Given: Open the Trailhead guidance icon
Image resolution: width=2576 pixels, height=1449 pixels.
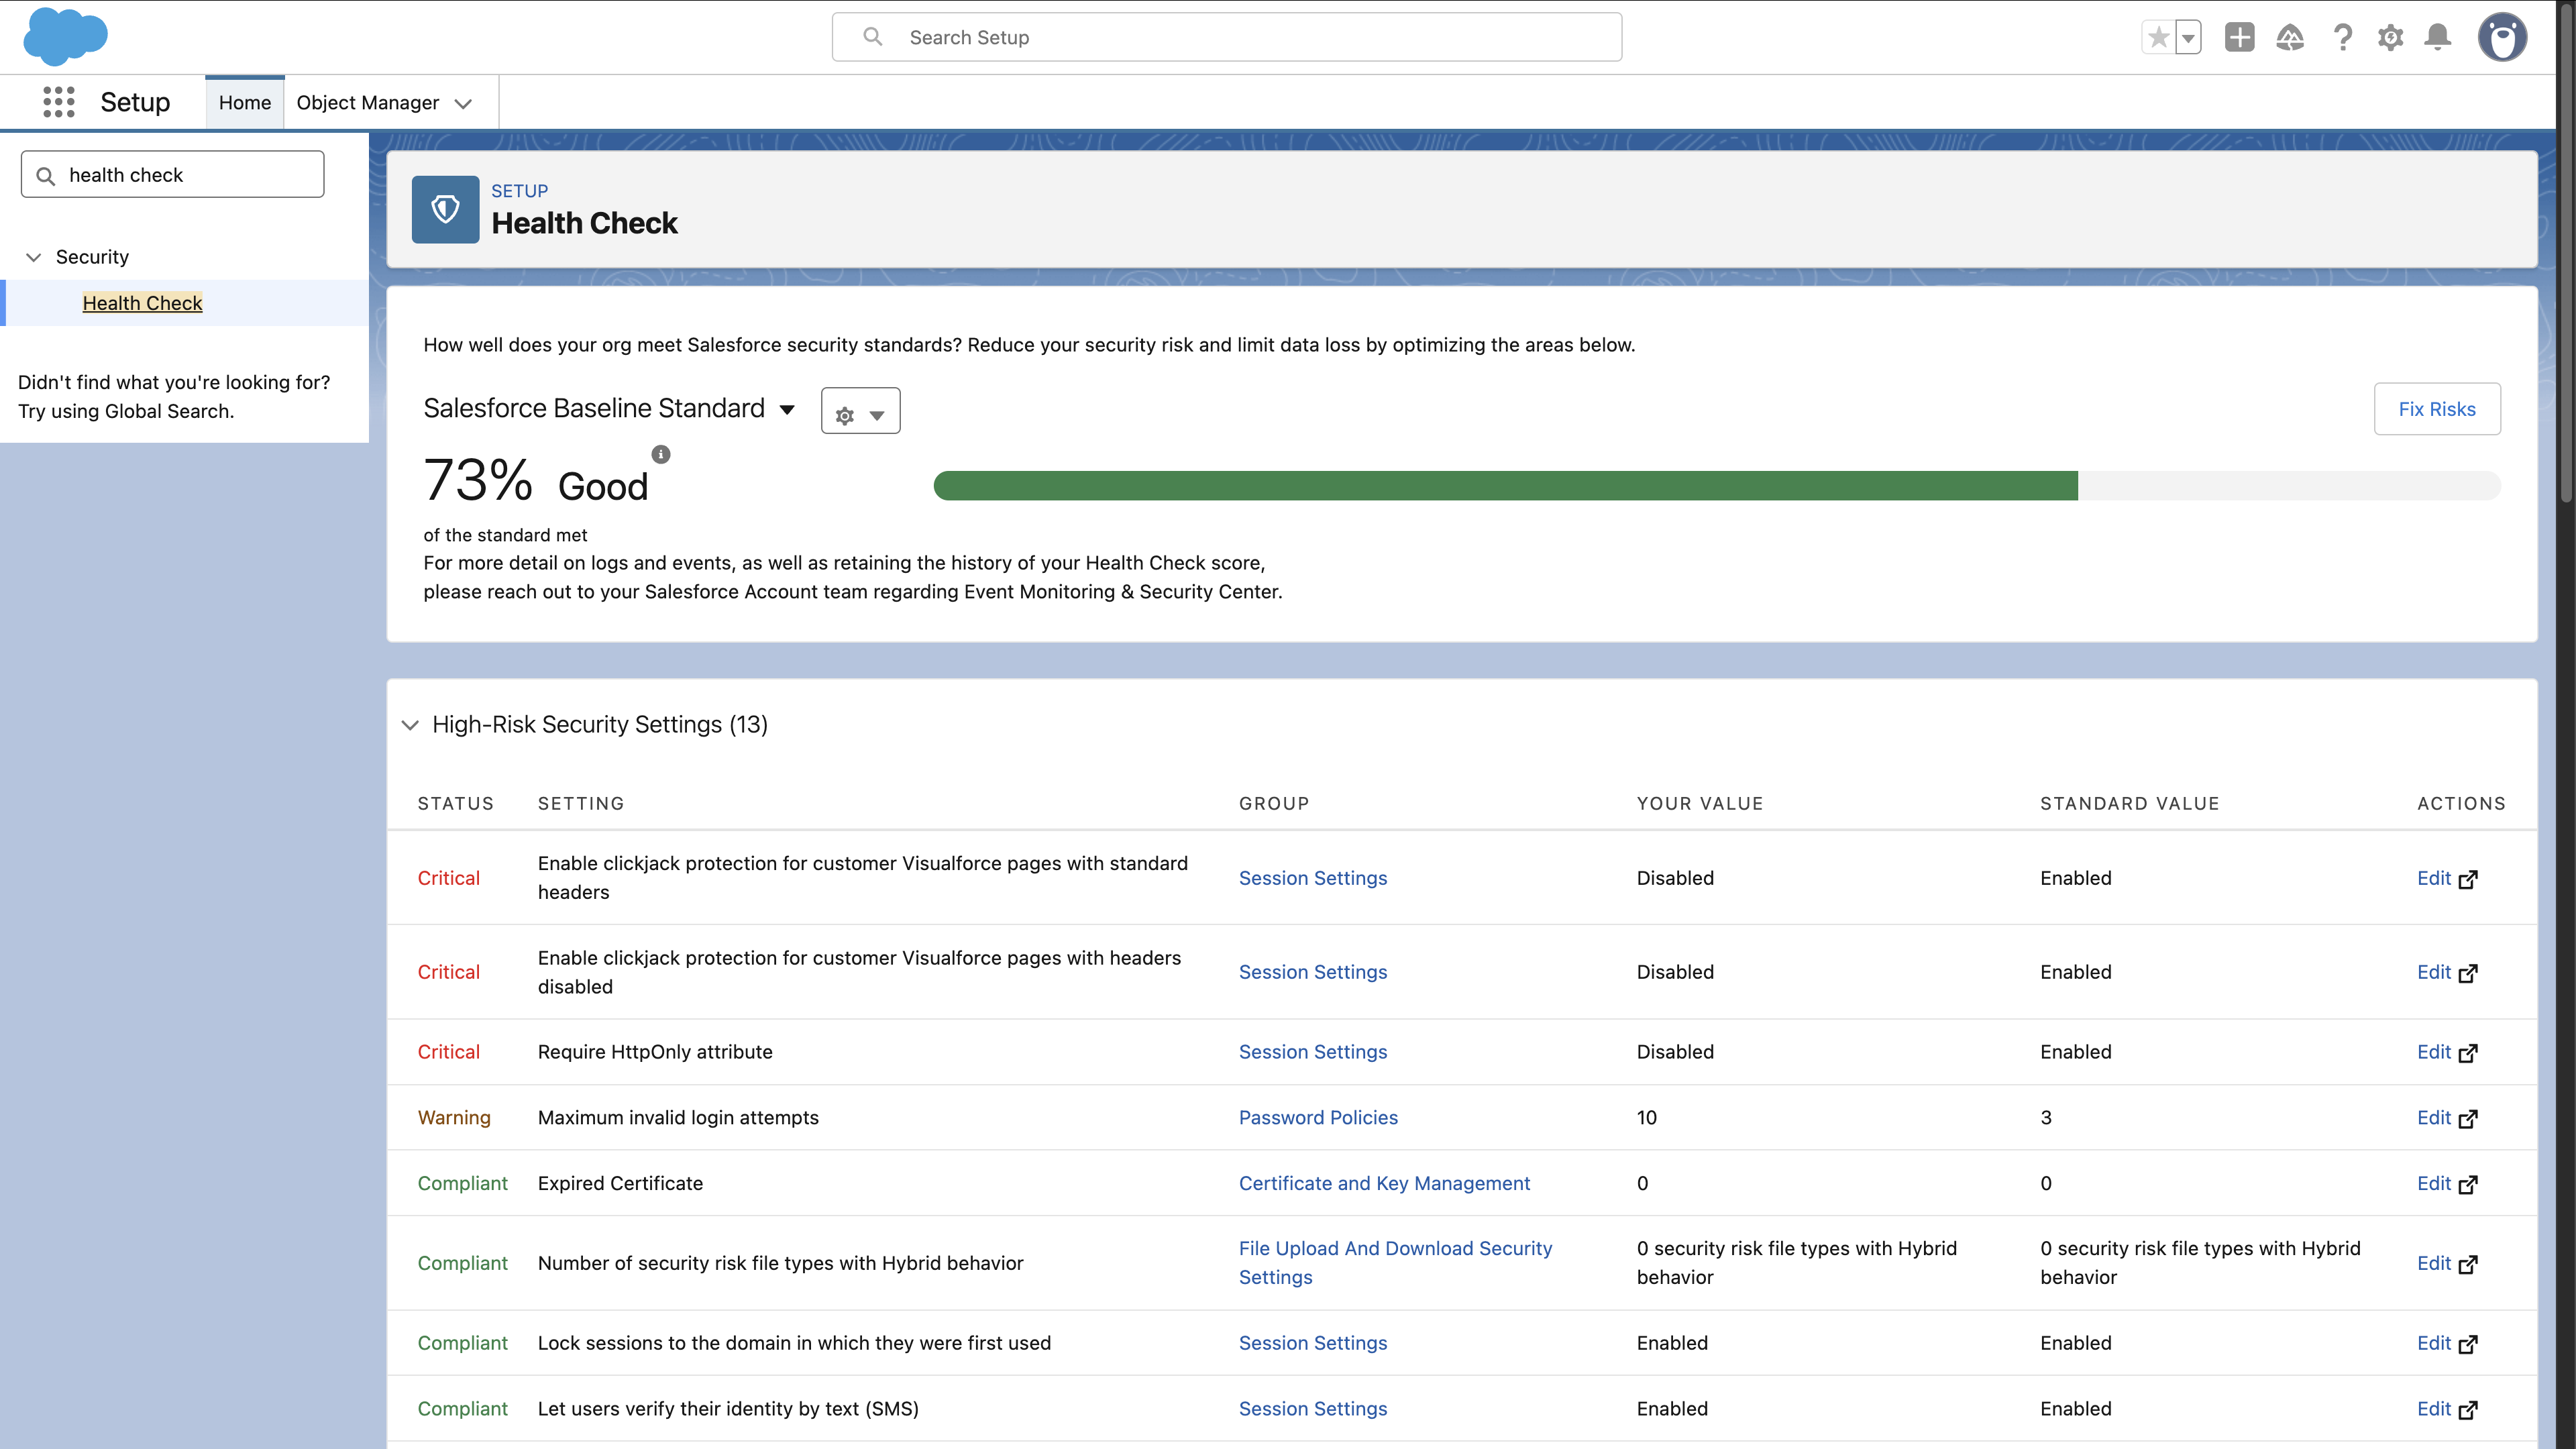Looking at the screenshot, I should point(2289,38).
